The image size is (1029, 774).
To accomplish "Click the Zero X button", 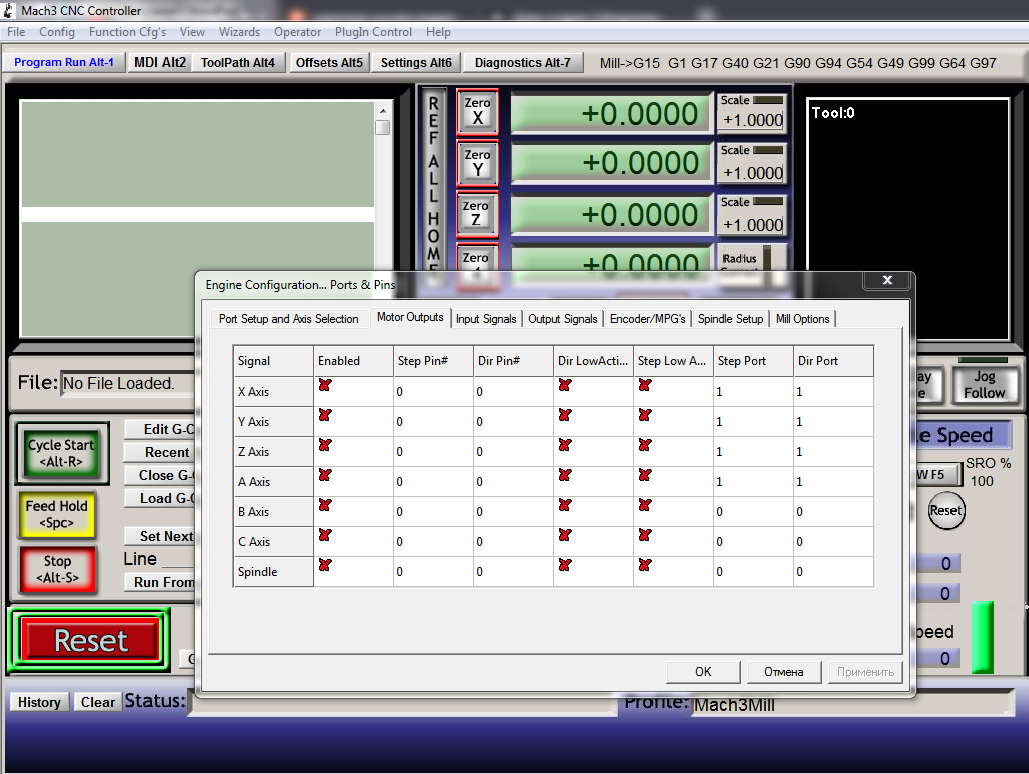I will (477, 112).
